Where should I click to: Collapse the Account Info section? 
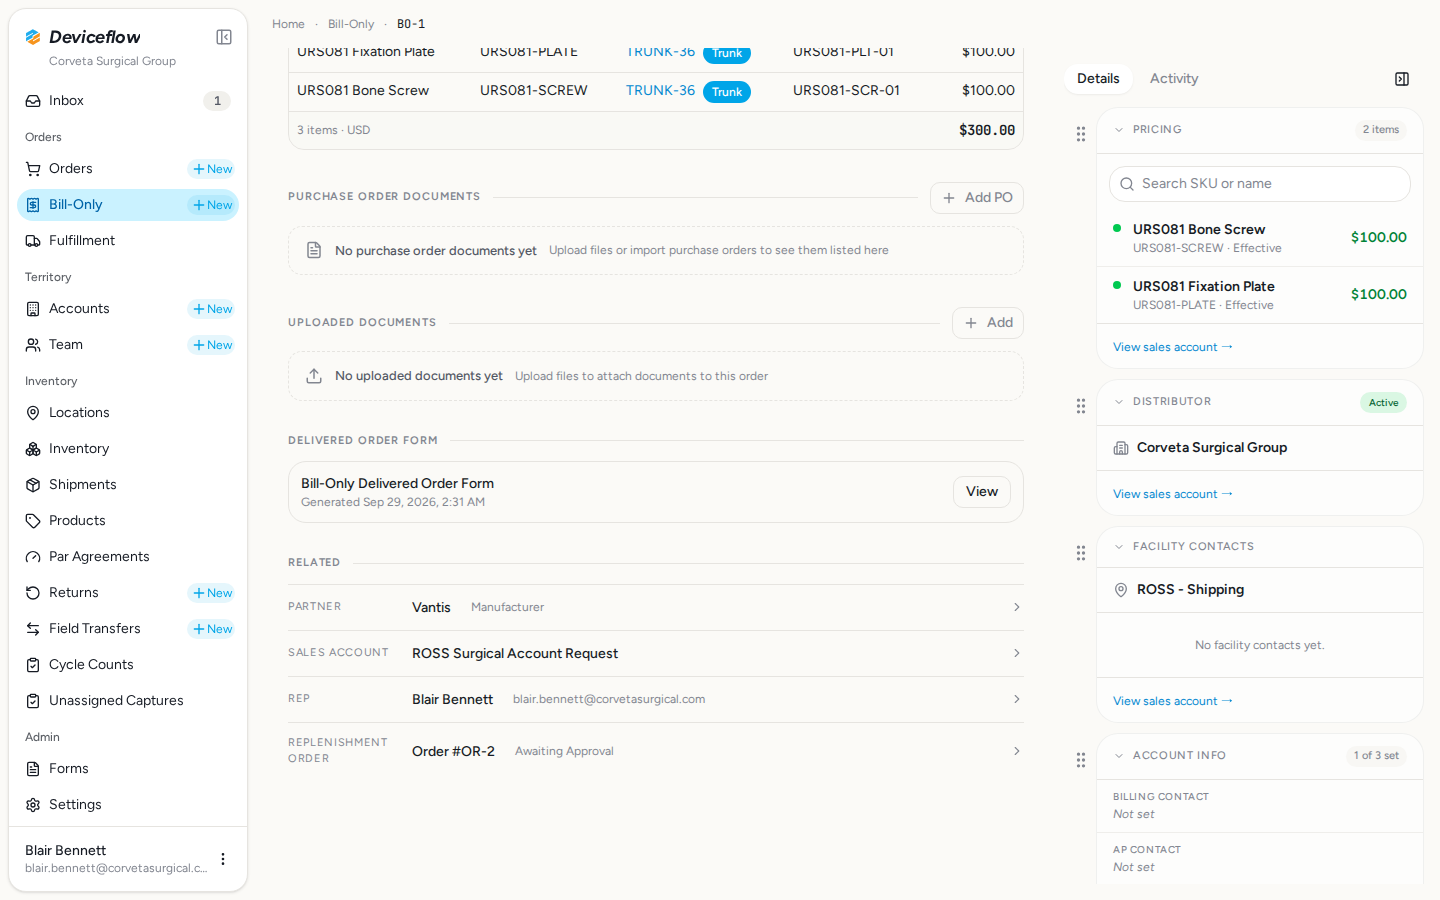click(1119, 756)
